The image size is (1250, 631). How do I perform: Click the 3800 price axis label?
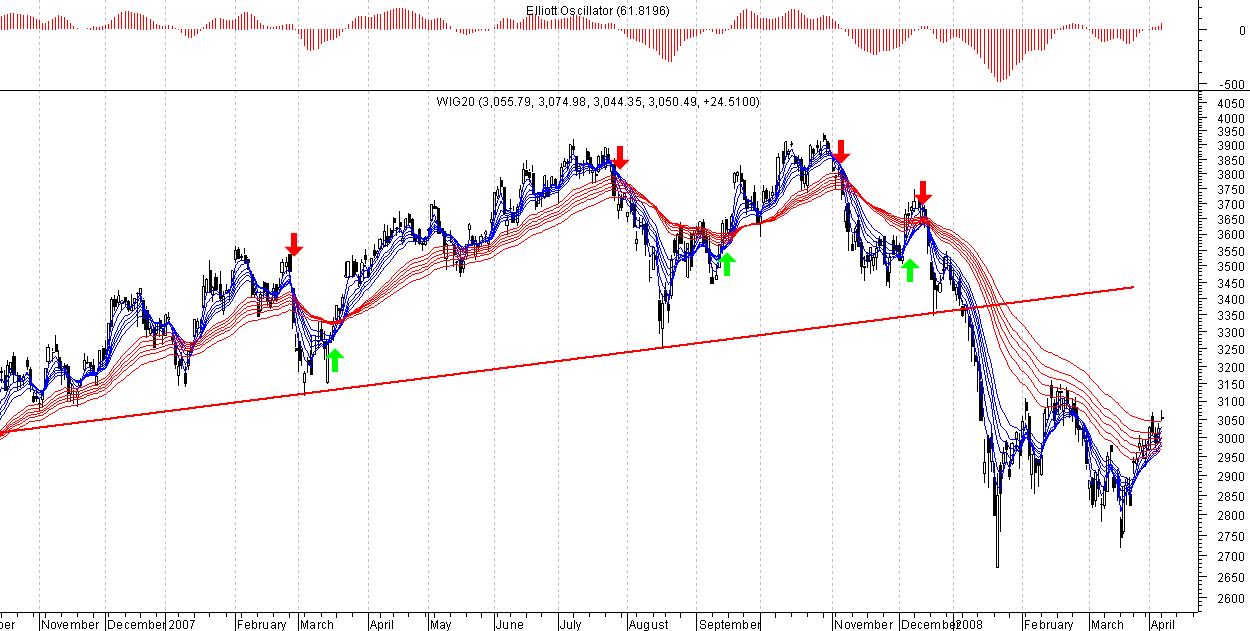coord(1231,177)
